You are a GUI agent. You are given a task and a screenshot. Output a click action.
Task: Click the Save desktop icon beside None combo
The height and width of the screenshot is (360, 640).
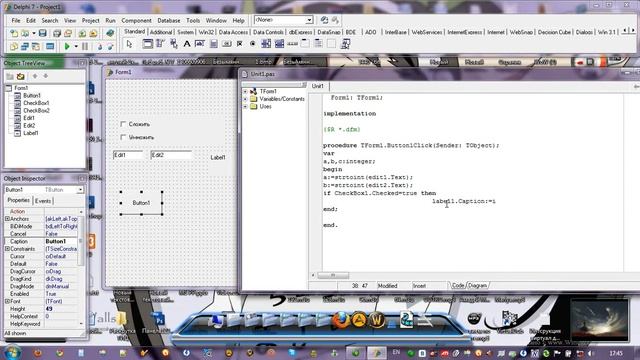click(x=324, y=20)
